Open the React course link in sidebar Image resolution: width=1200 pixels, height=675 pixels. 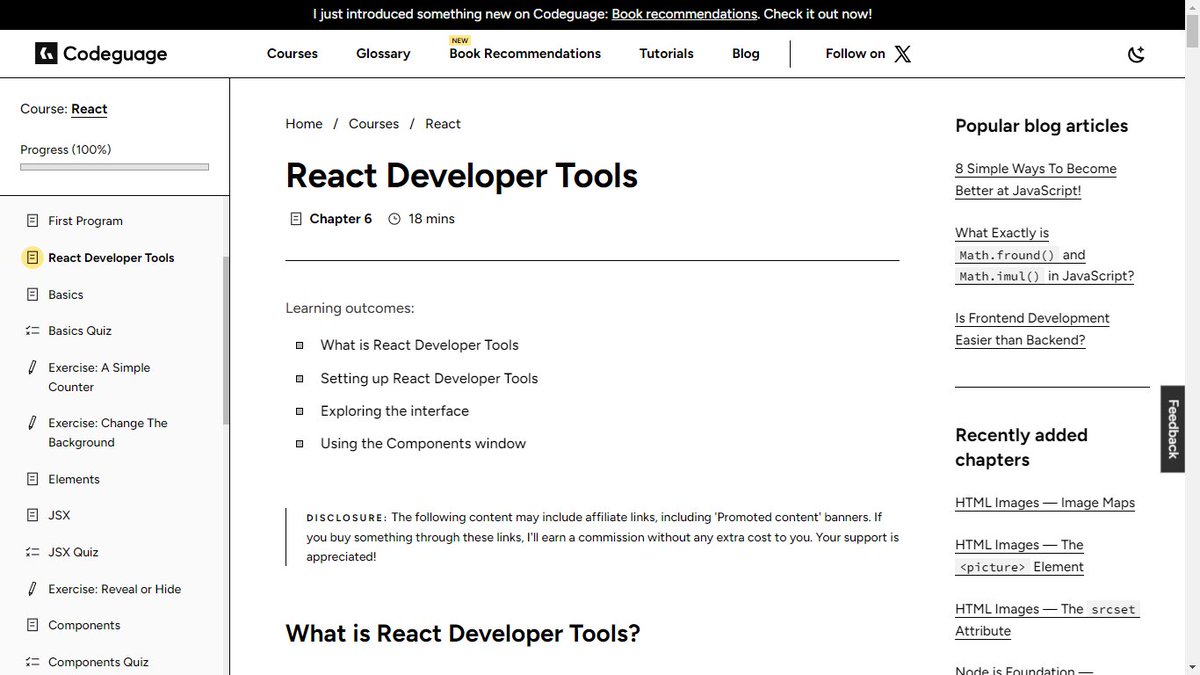(89, 109)
